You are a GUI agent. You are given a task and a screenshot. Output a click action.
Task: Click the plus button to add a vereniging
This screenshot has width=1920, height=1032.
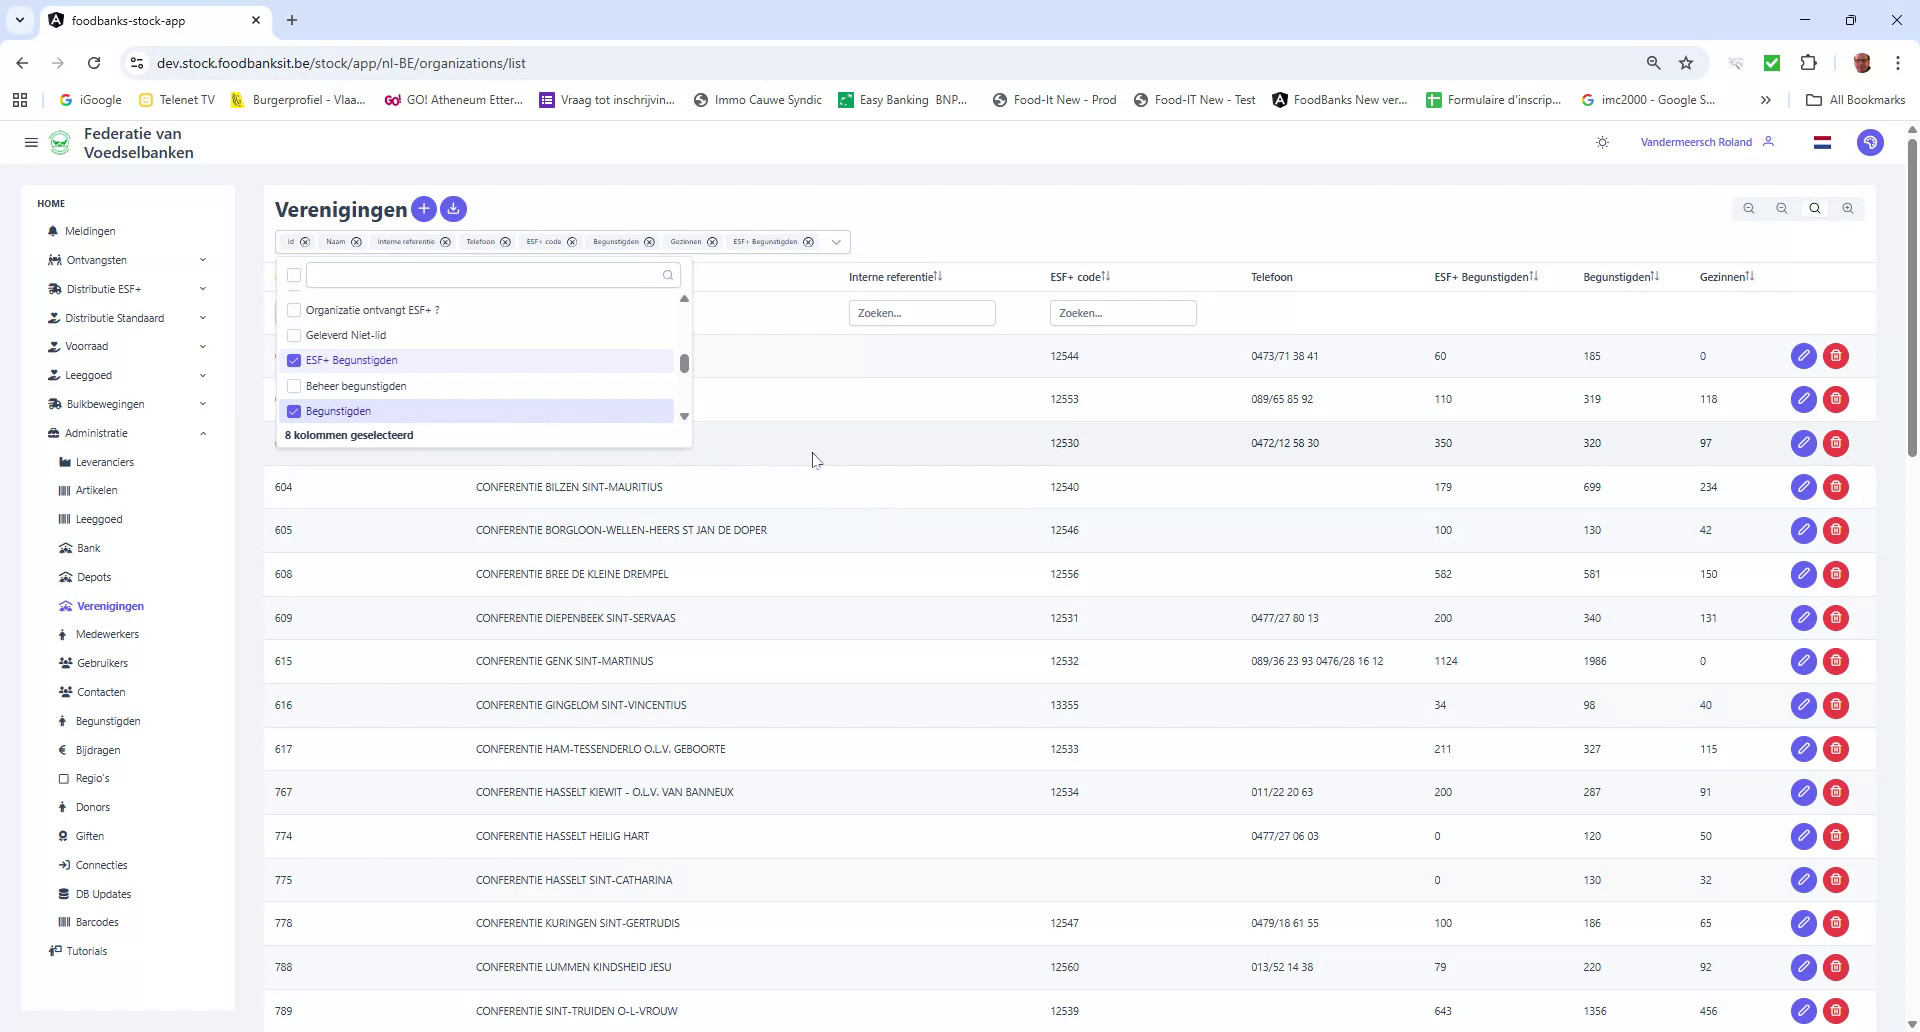tap(424, 209)
